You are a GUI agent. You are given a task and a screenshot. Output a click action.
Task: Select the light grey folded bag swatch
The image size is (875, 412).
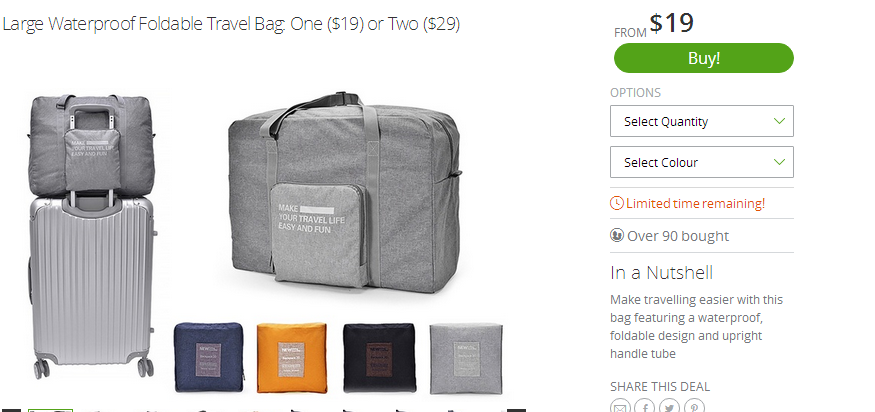point(467,358)
